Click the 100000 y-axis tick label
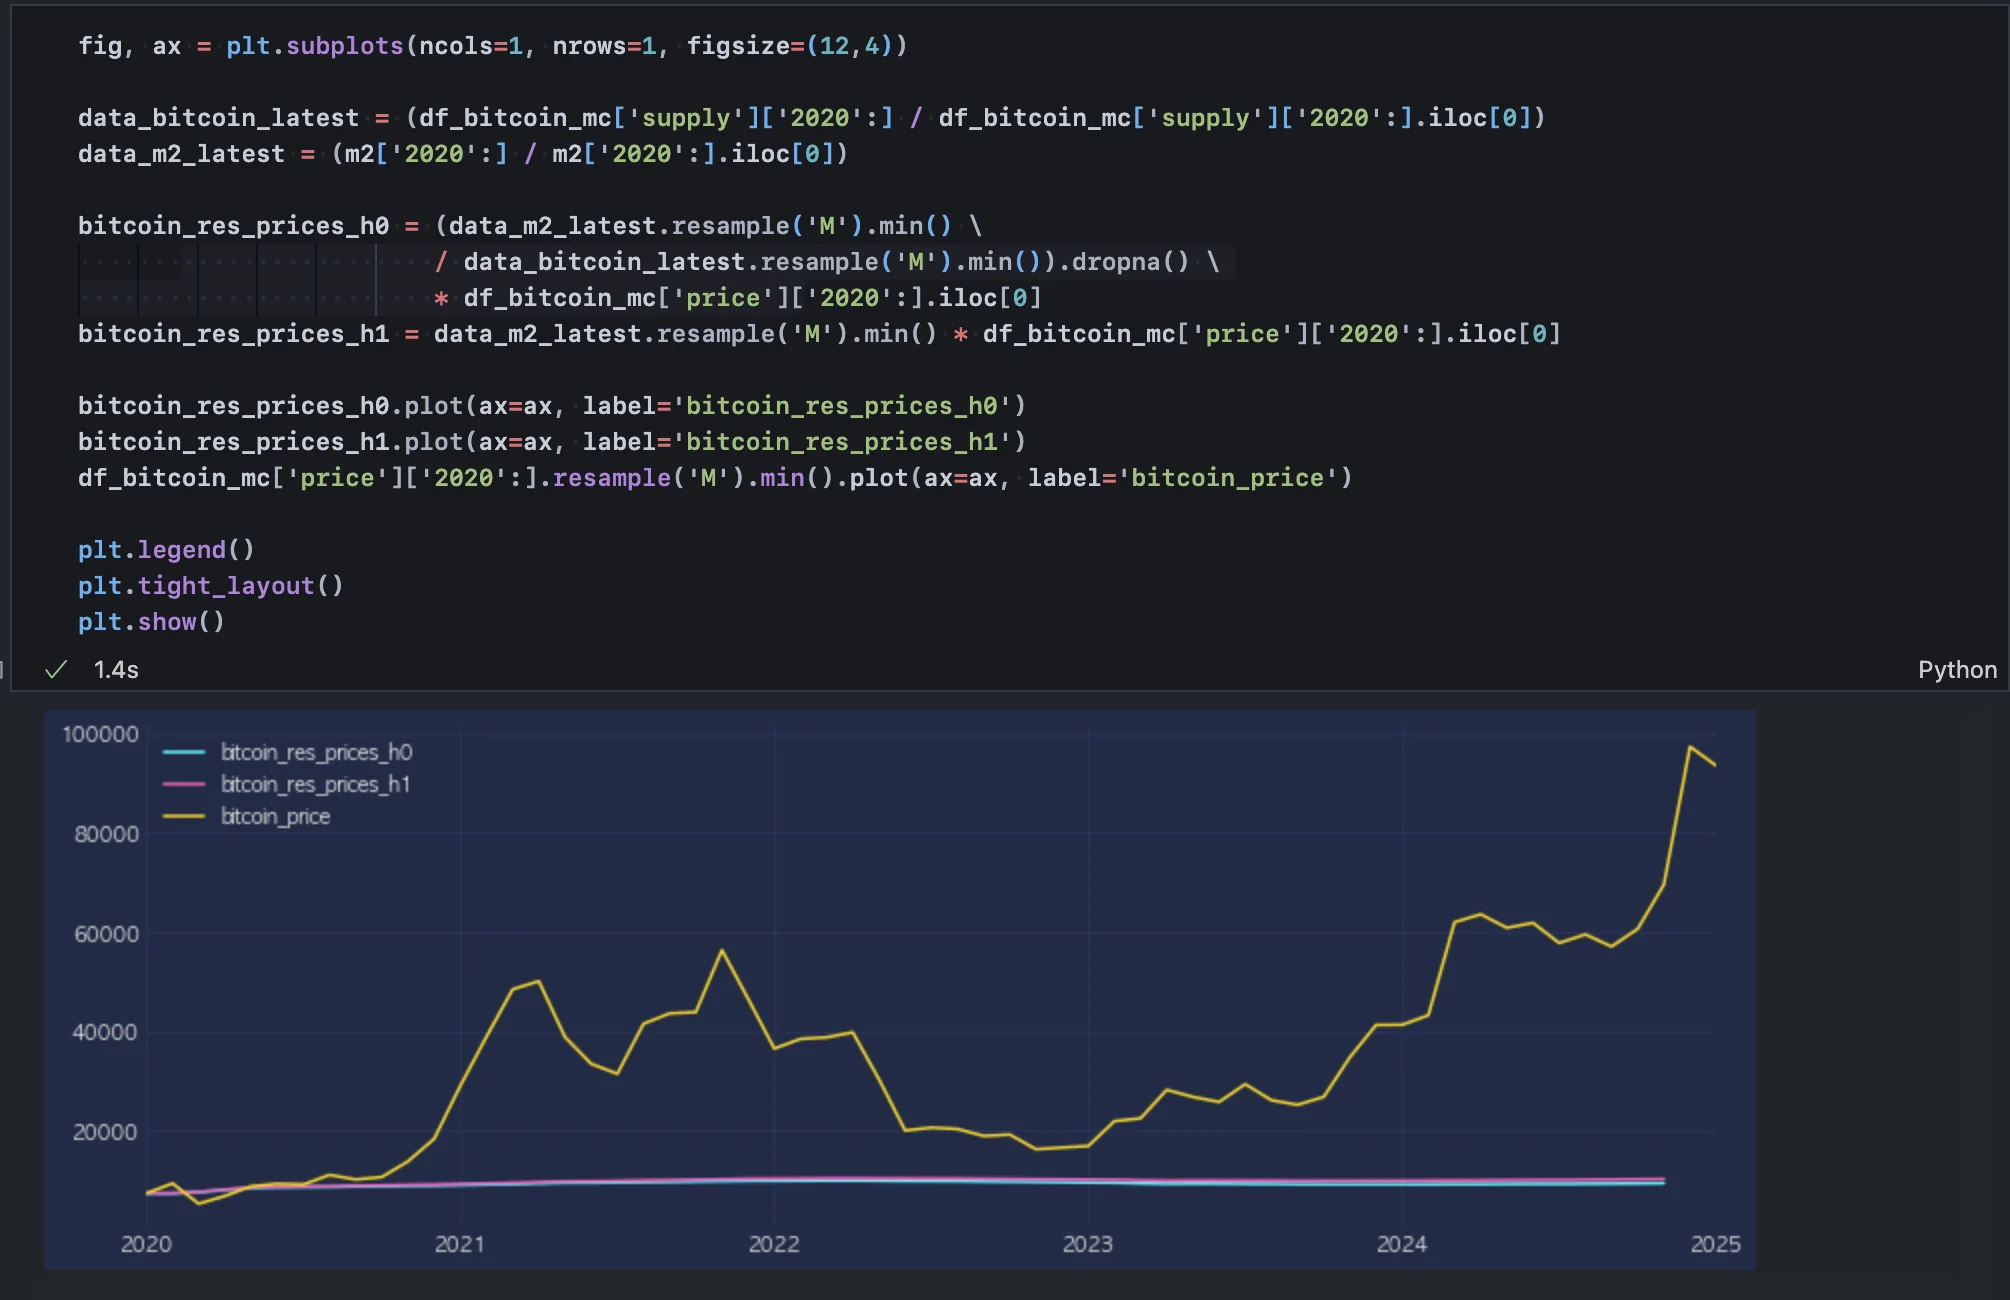2010x1300 pixels. [x=100, y=734]
